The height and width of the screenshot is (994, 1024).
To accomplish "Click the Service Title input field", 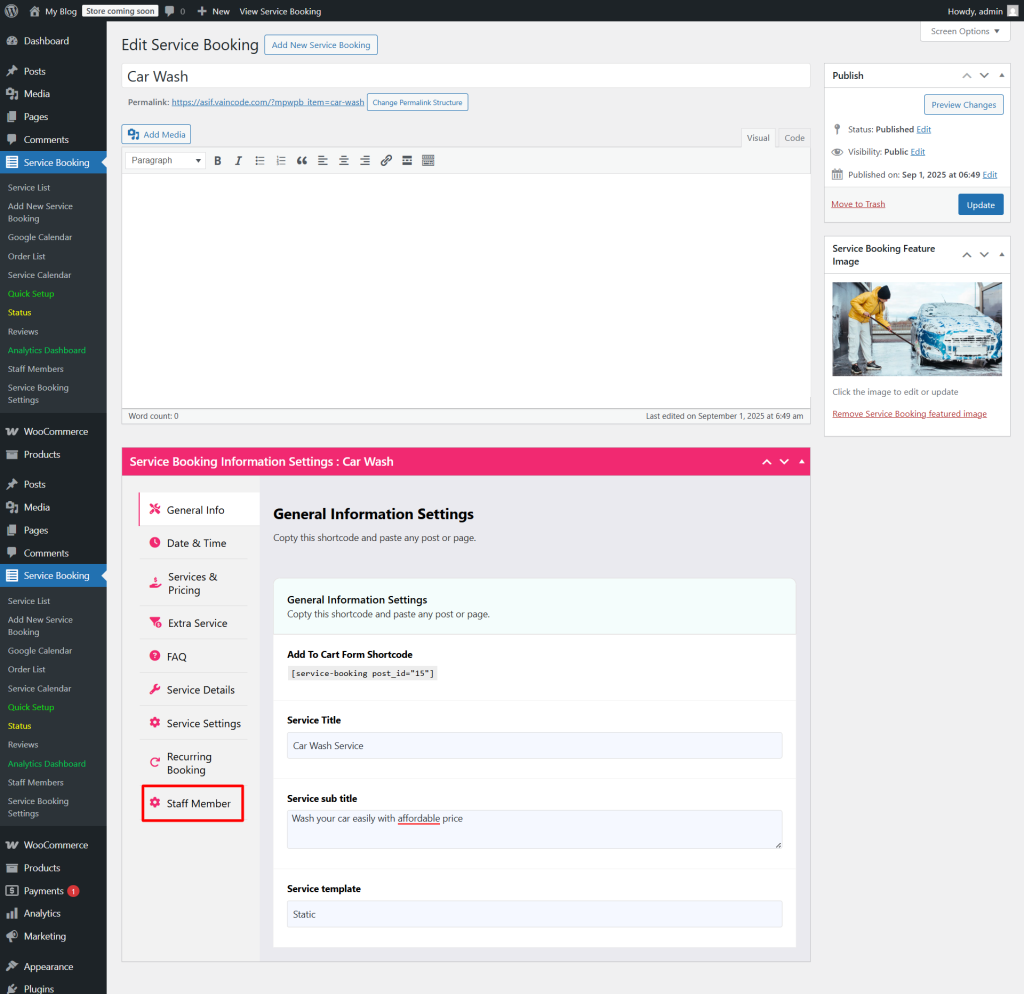I will click(x=534, y=746).
